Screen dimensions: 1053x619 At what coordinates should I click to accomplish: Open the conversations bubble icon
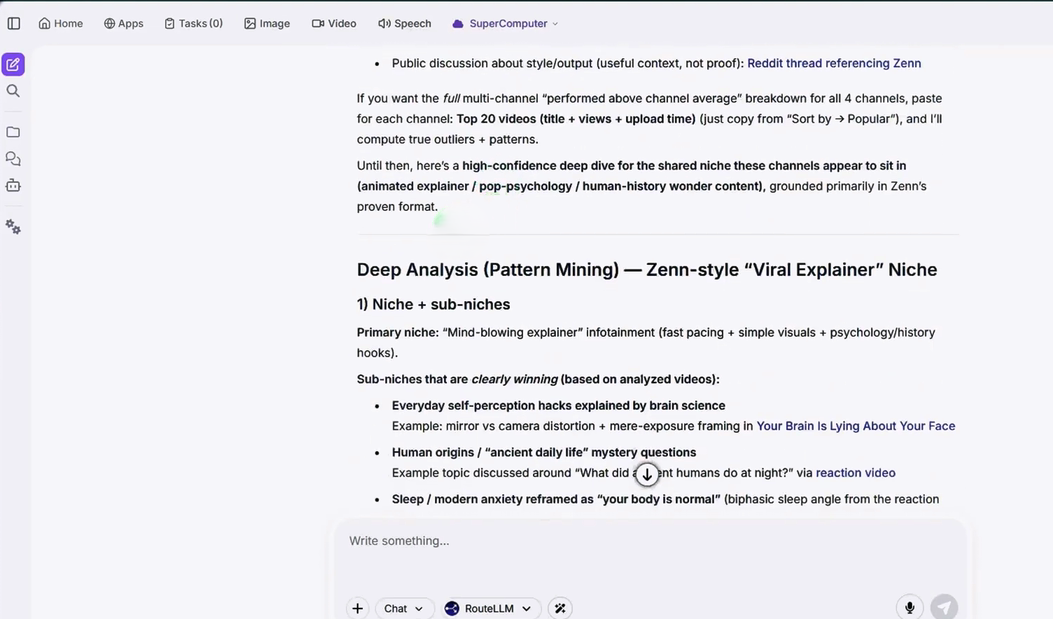click(13, 158)
